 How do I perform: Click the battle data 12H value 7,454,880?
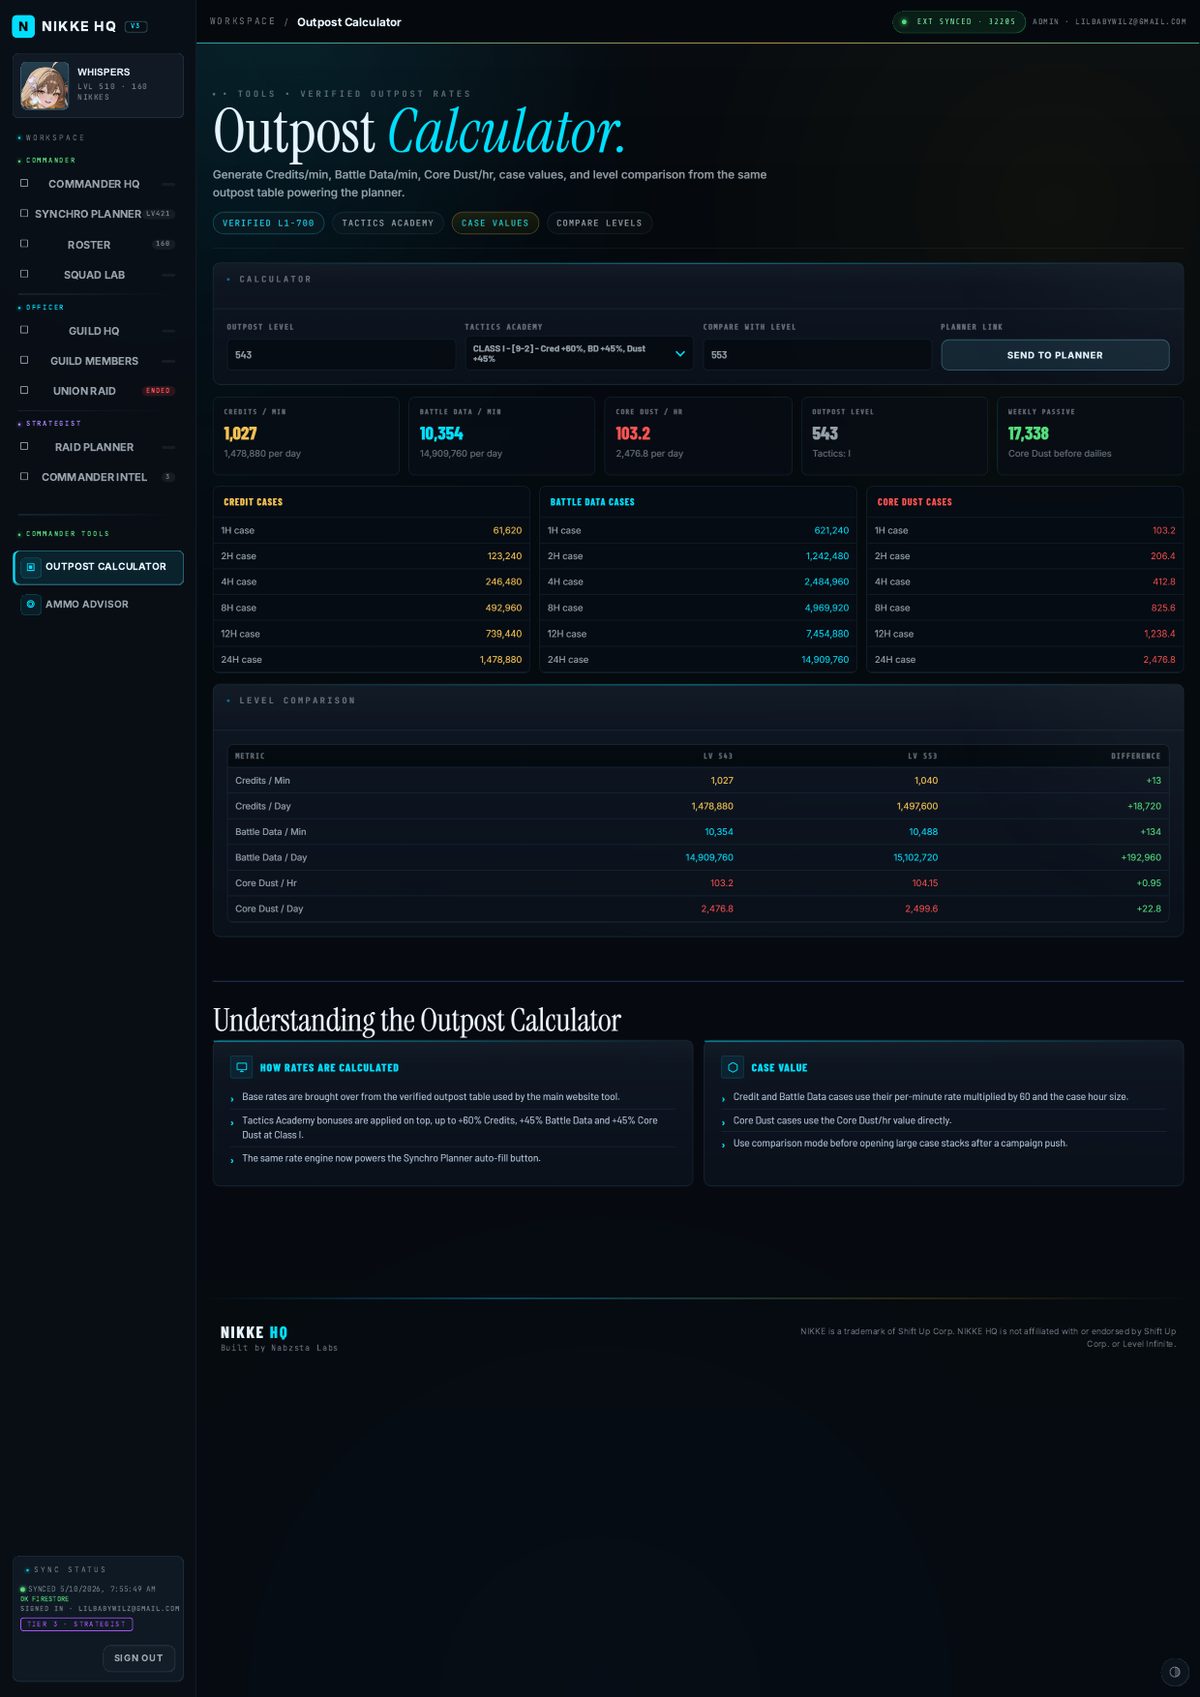pyautogui.click(x=827, y=634)
